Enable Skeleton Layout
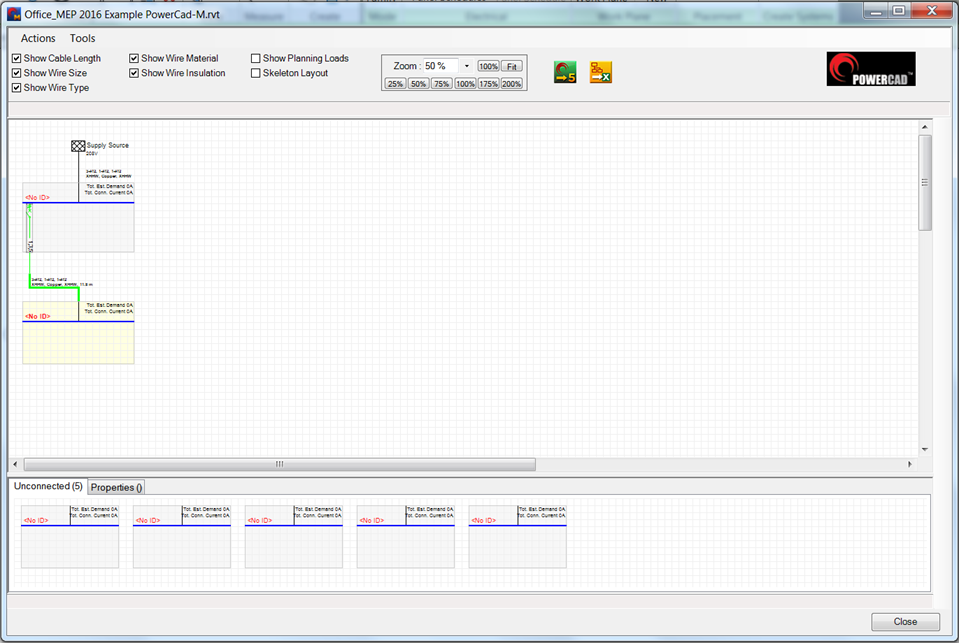 pyautogui.click(x=256, y=72)
